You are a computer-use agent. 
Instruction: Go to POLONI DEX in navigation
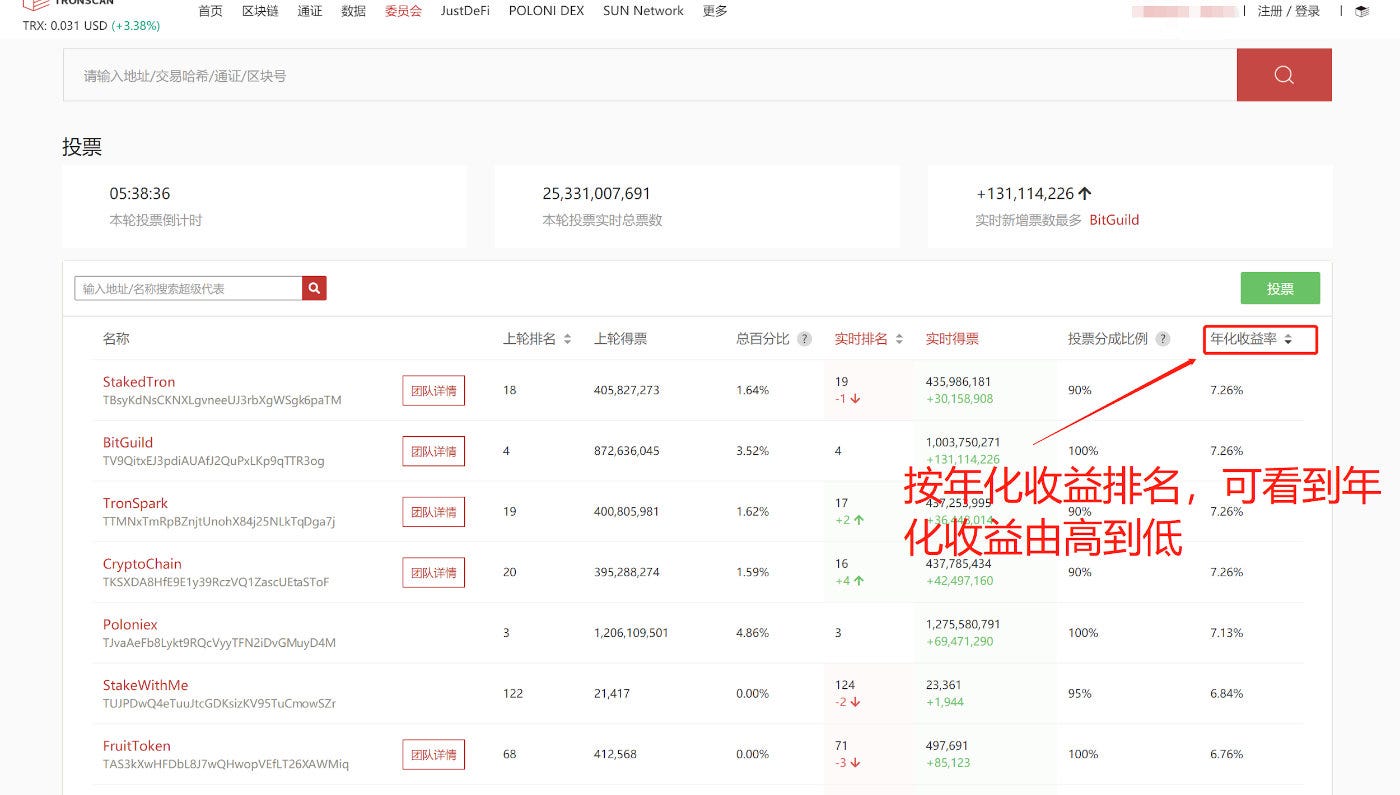(x=546, y=11)
